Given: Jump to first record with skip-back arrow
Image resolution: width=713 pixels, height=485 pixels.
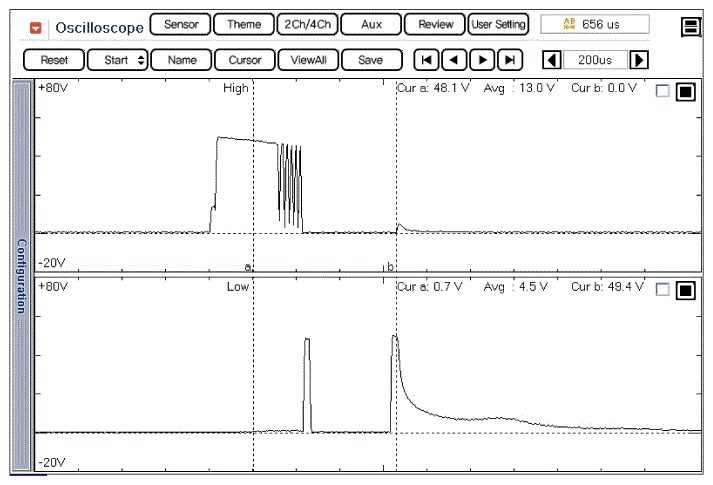Looking at the screenshot, I should pos(427,60).
